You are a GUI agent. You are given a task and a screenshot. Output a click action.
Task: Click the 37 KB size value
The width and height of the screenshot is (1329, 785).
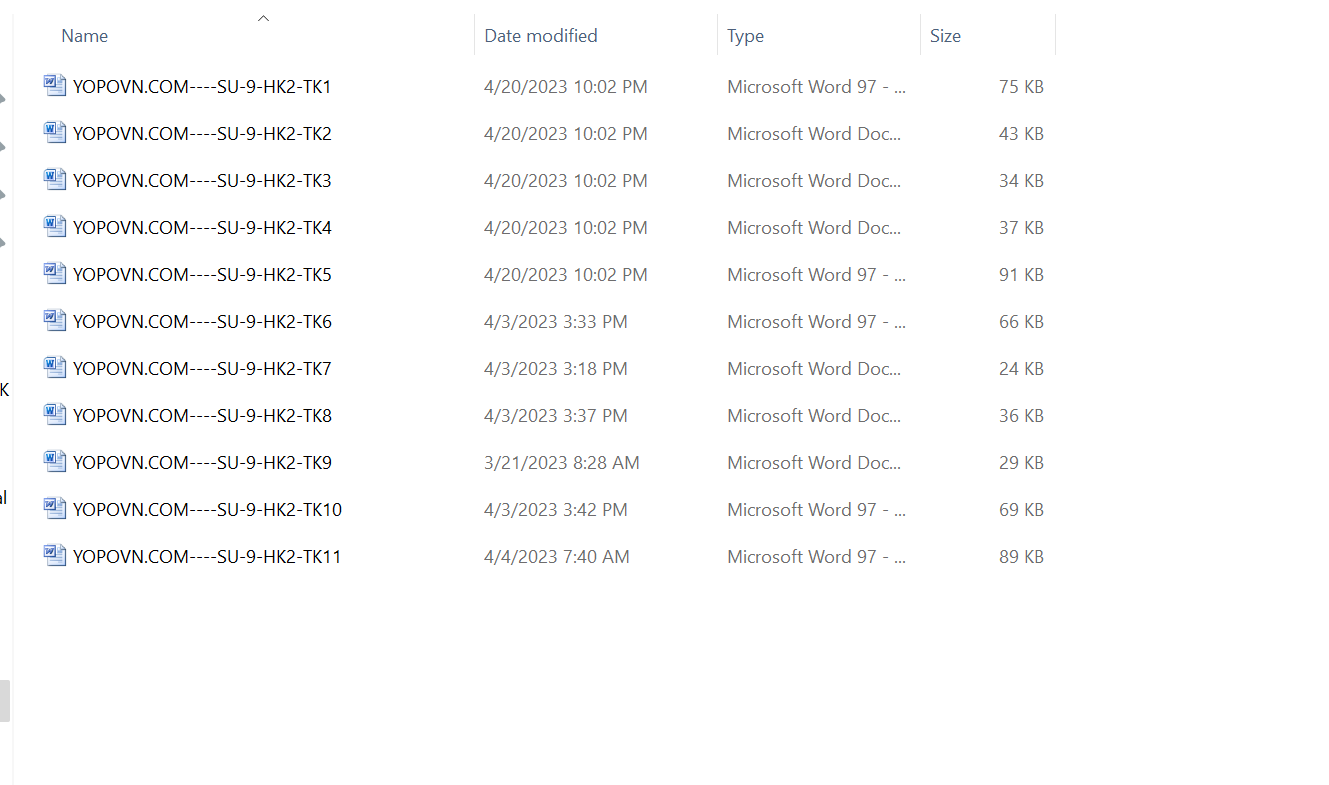pyautogui.click(x=1021, y=228)
